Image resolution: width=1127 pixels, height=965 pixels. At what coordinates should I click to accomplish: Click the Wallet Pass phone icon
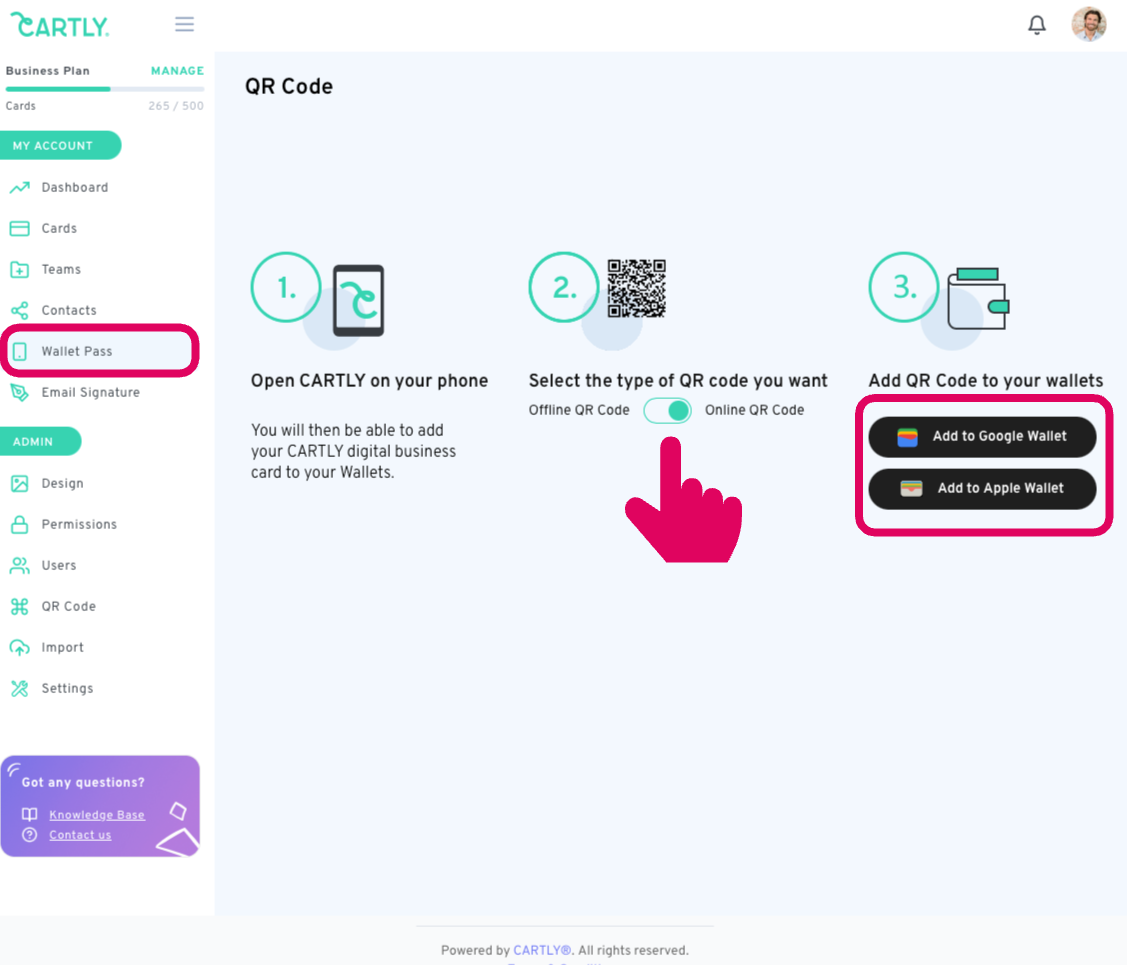[19, 351]
